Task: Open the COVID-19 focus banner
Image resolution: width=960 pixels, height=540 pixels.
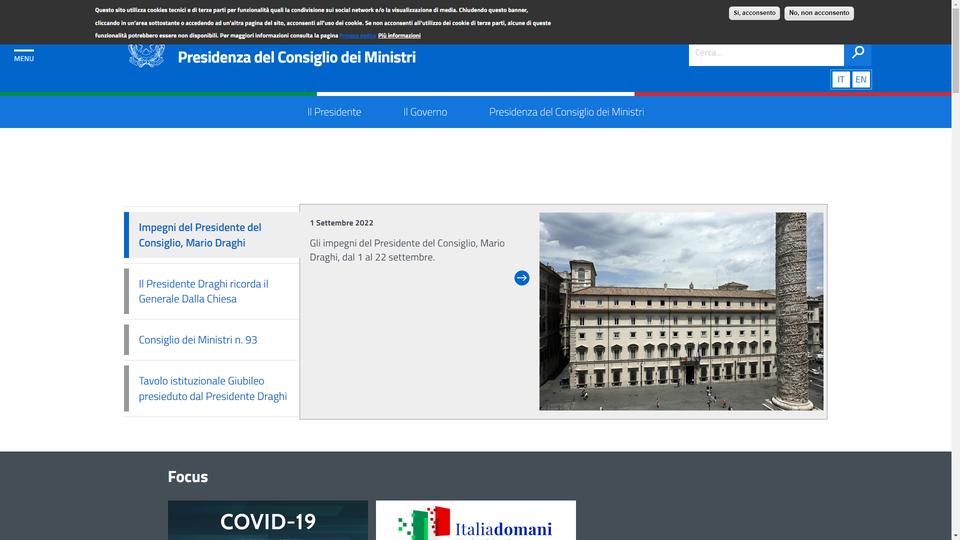Action: pyautogui.click(x=268, y=520)
